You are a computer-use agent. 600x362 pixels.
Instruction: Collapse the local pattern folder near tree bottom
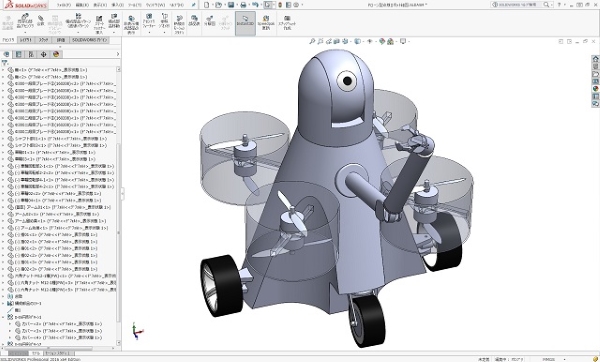click(x=3, y=317)
